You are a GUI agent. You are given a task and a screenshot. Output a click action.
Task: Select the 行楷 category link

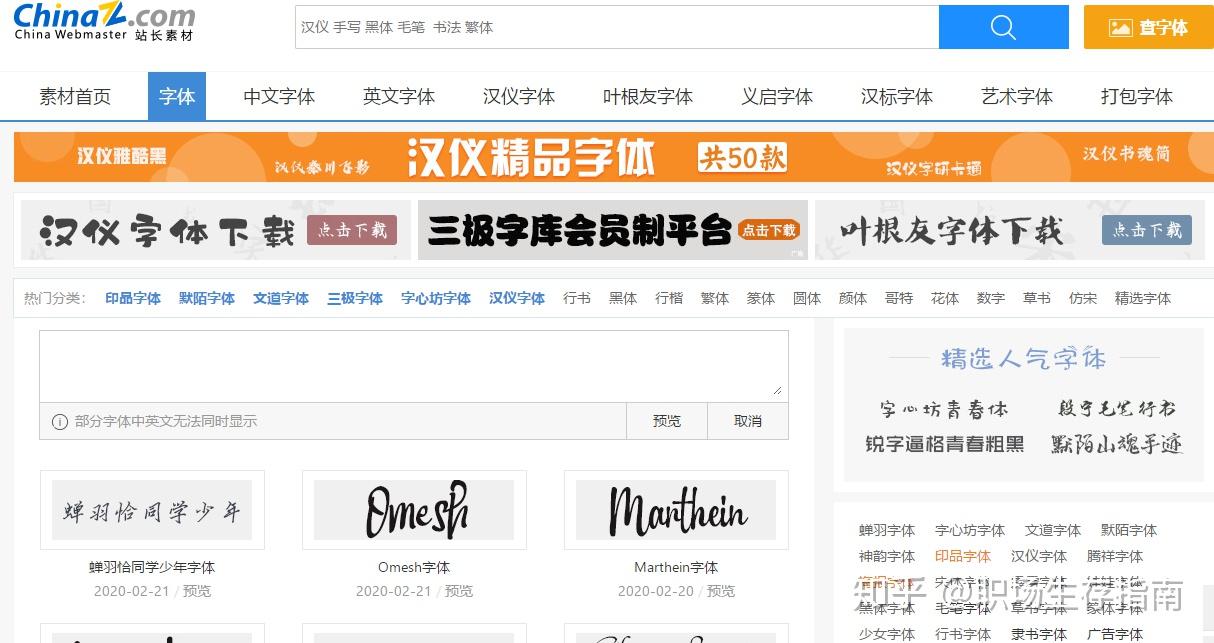pyautogui.click(x=669, y=298)
